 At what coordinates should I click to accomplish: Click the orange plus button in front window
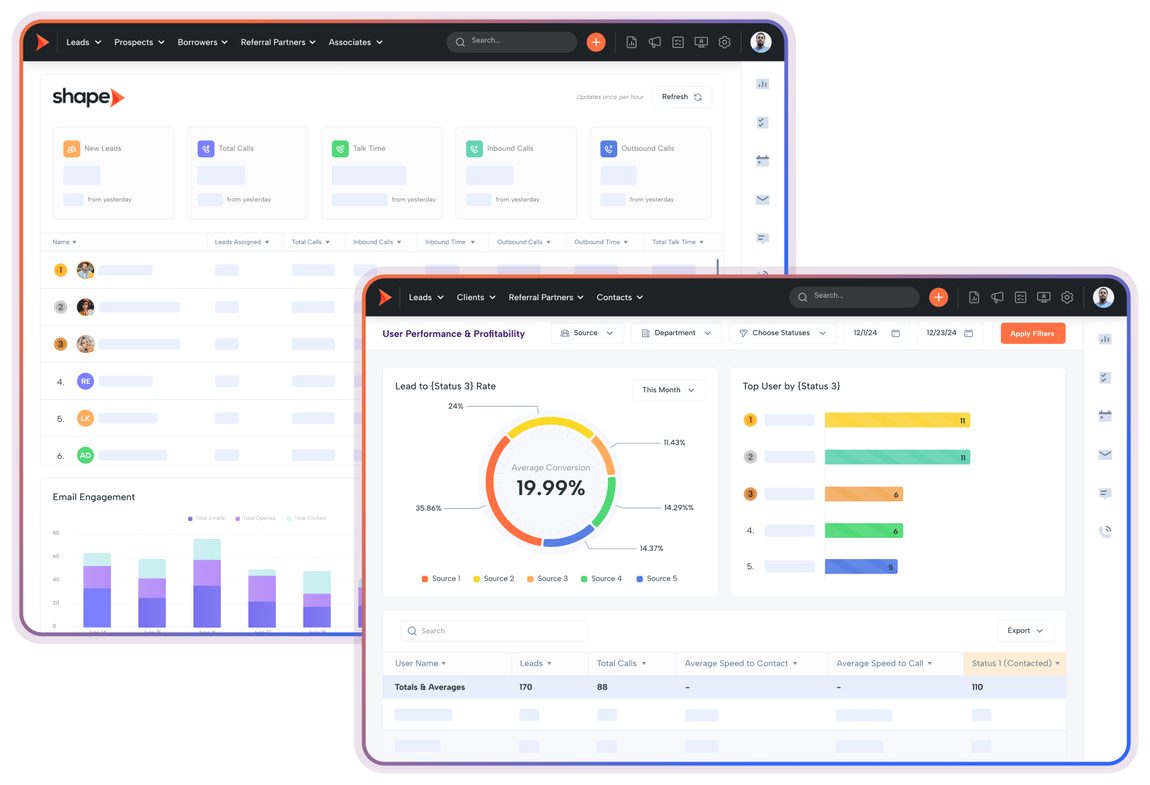point(938,297)
